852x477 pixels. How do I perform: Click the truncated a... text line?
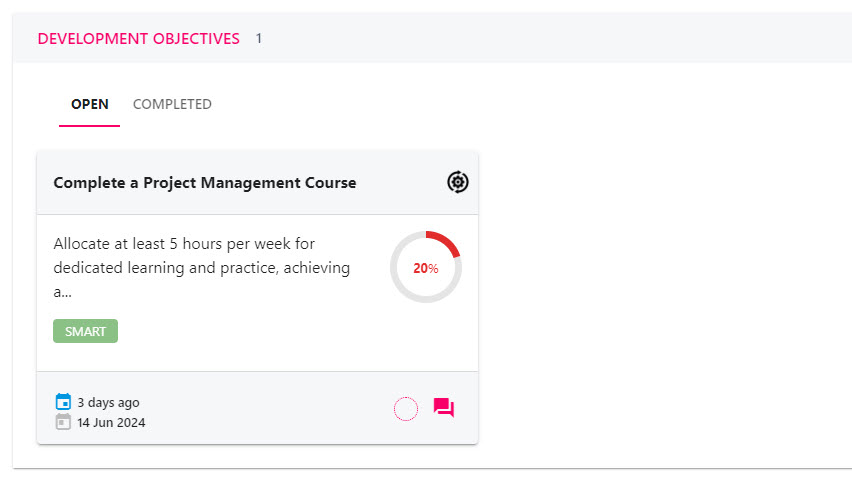[62, 292]
